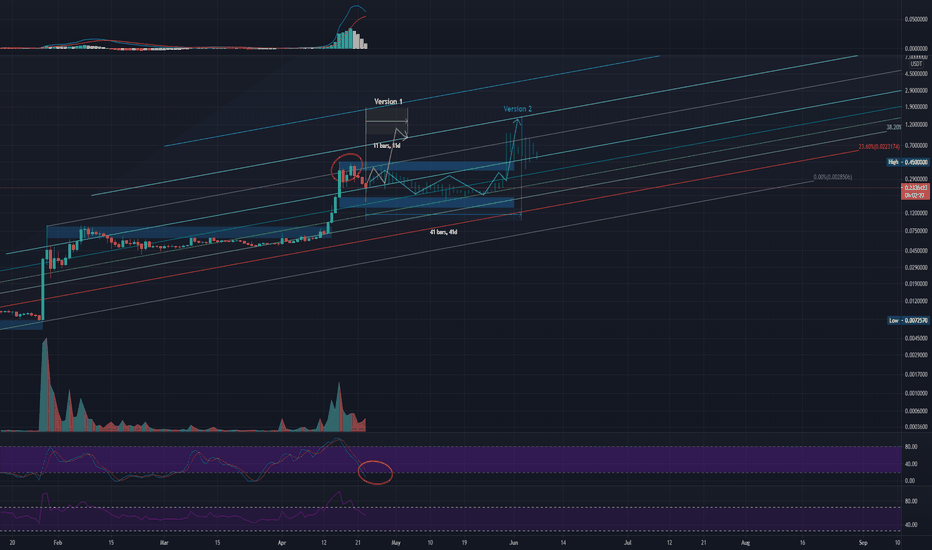Click the 14 date label after Jun
The height and width of the screenshot is (550, 932).
[x=563, y=542]
